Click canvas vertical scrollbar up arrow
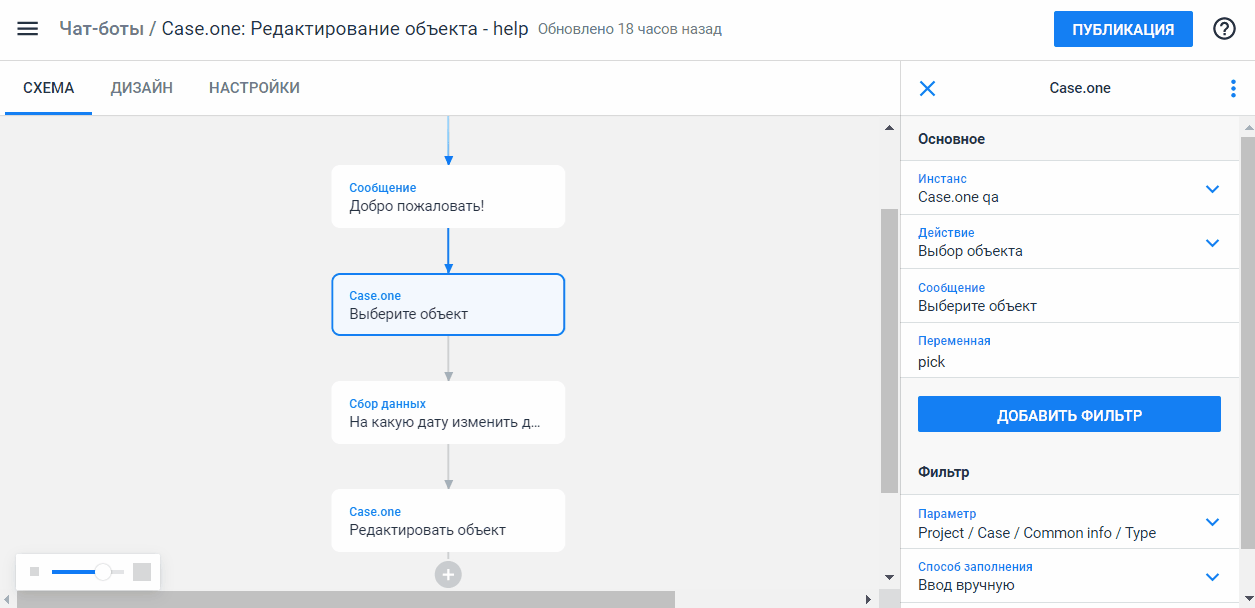This screenshot has height=608, width=1255. coord(889,128)
